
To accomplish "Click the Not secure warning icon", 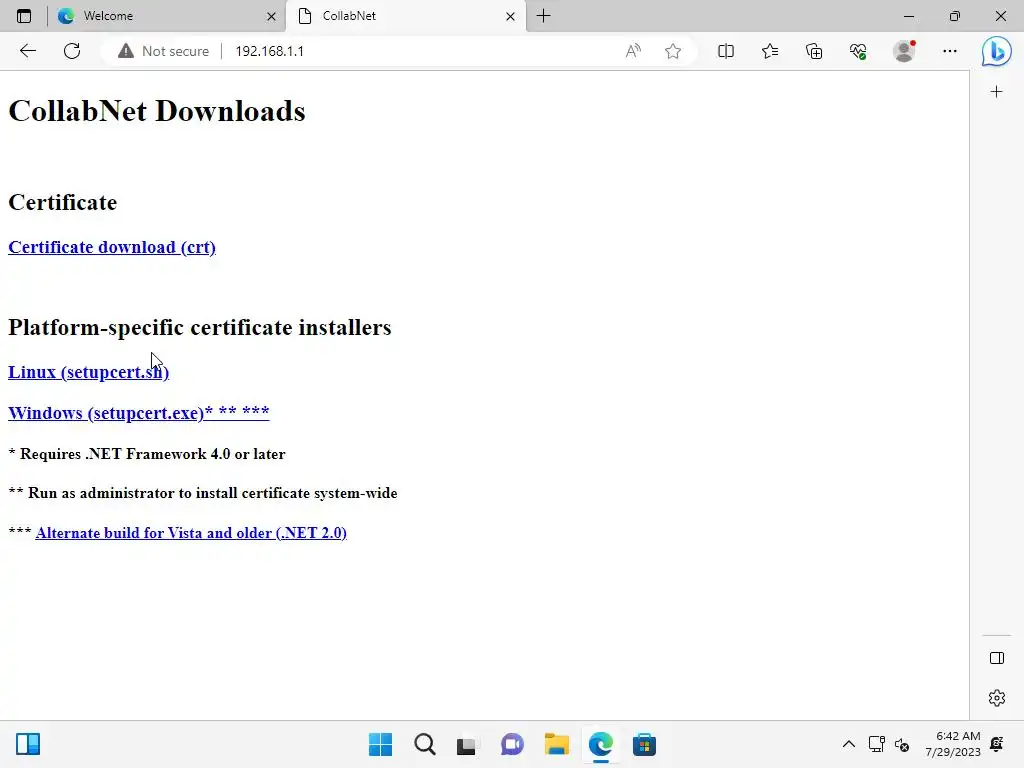I will [125, 51].
